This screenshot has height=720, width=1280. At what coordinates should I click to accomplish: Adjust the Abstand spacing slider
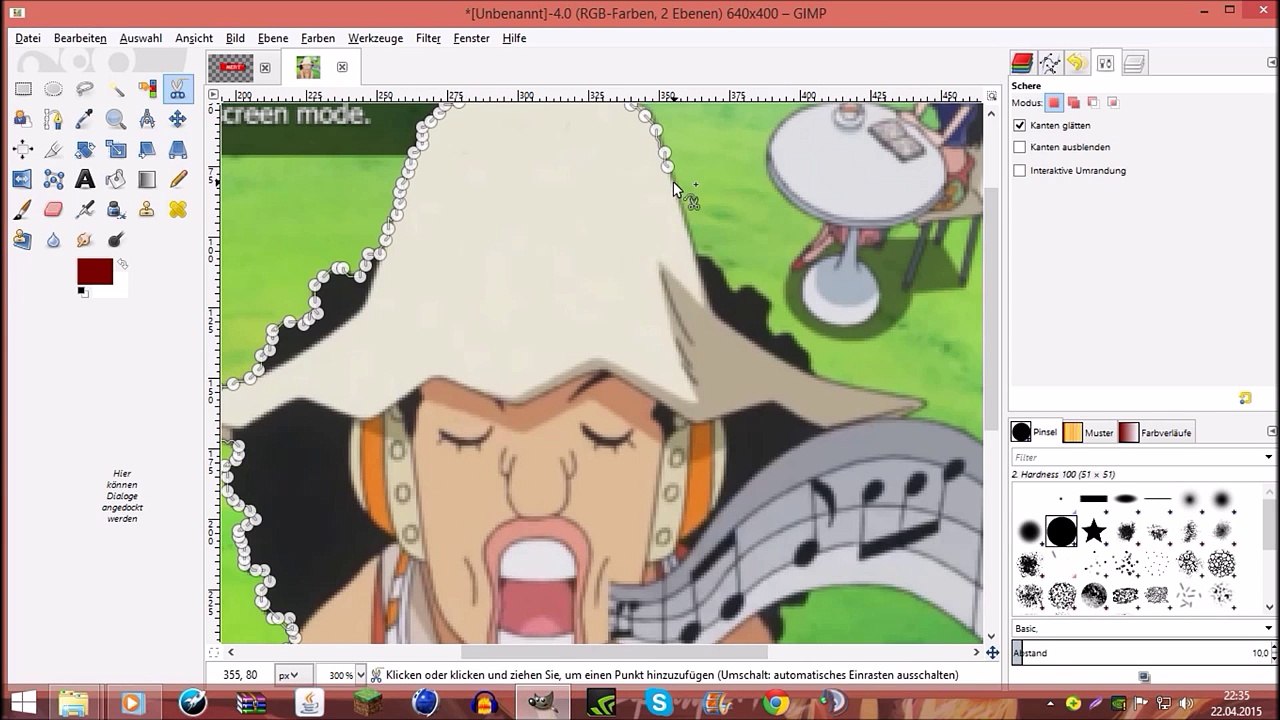(x=1141, y=653)
